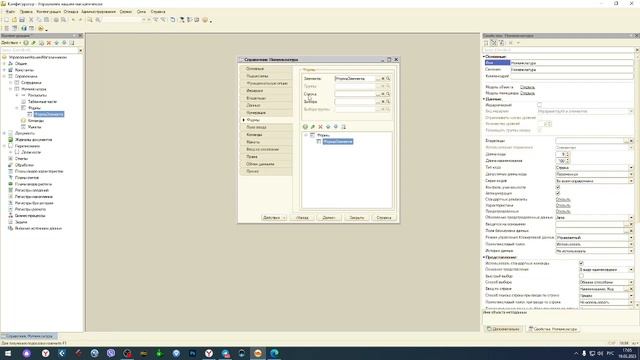Collapse the Представление section in properties panel
640x360 pixels.
[484, 257]
